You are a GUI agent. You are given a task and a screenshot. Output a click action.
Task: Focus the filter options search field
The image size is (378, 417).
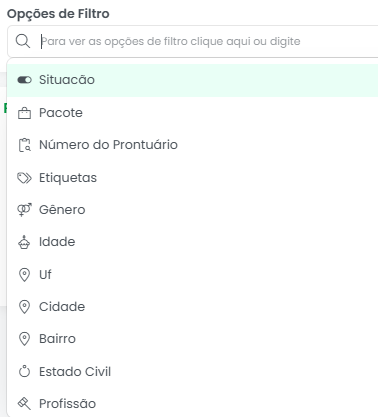[193, 41]
